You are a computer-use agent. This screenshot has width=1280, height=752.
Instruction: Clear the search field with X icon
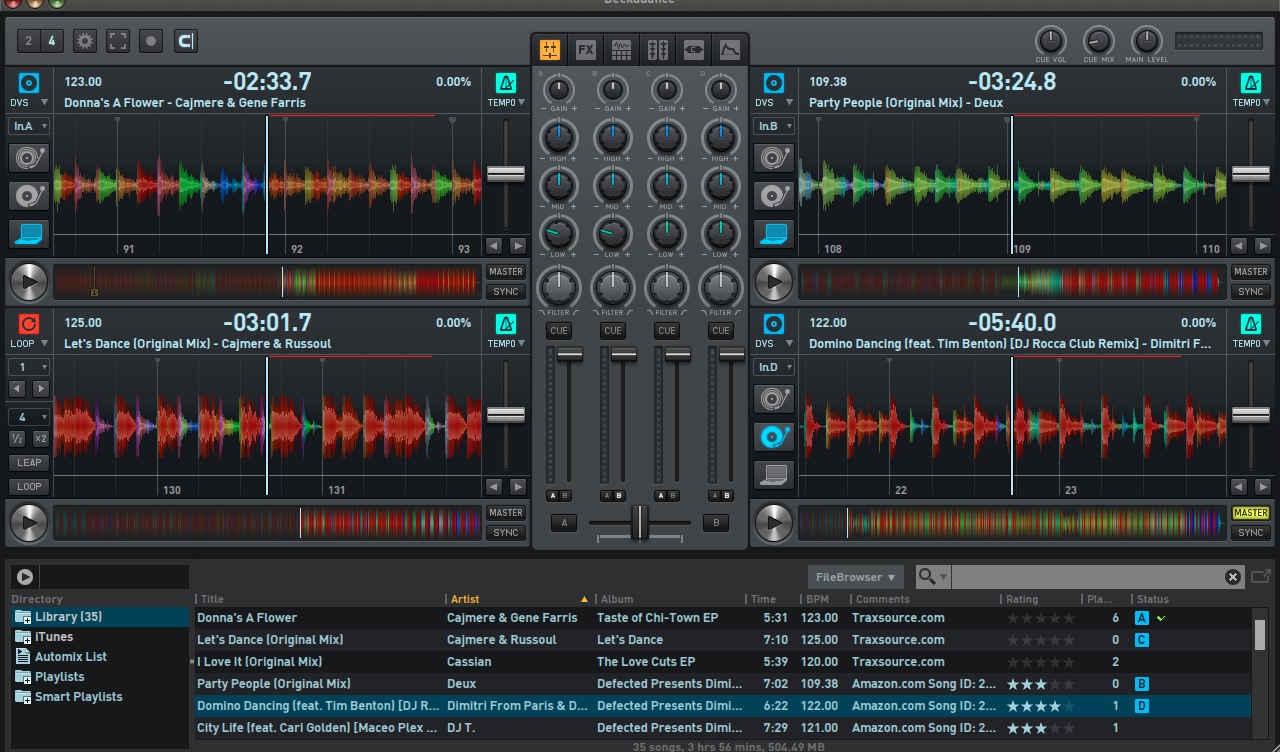pyautogui.click(x=1233, y=577)
